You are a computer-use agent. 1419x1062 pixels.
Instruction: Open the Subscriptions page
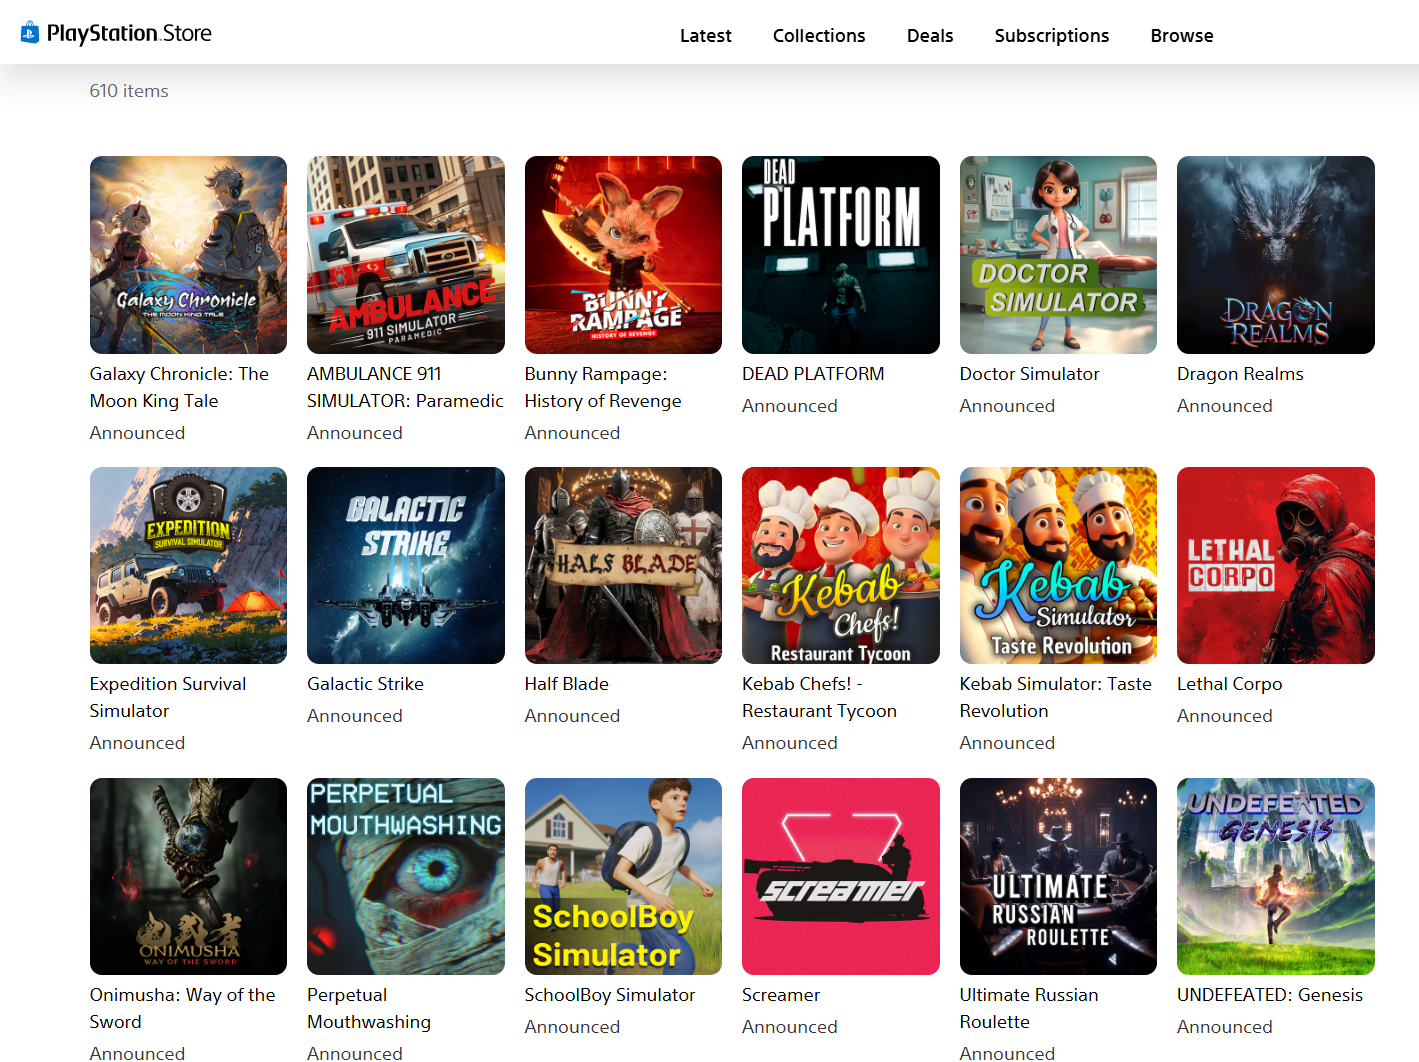tap(1051, 35)
